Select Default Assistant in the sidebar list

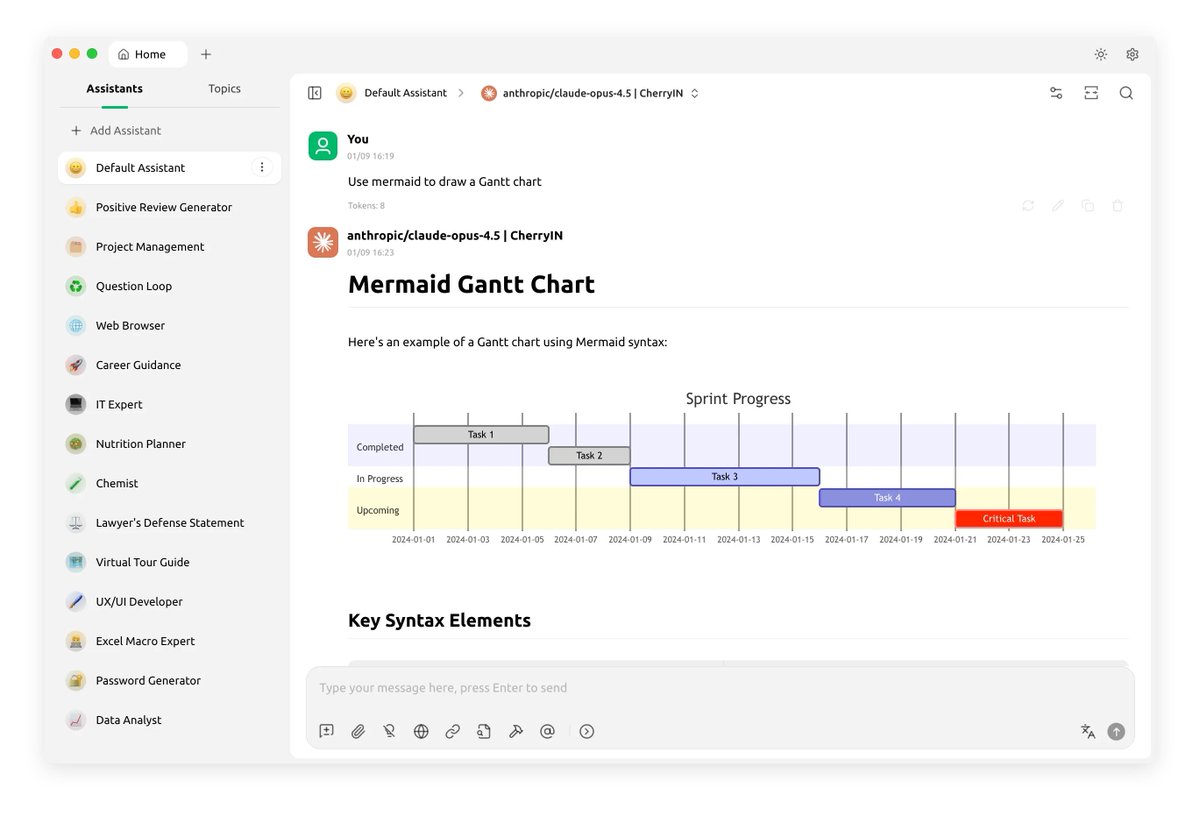(x=169, y=168)
